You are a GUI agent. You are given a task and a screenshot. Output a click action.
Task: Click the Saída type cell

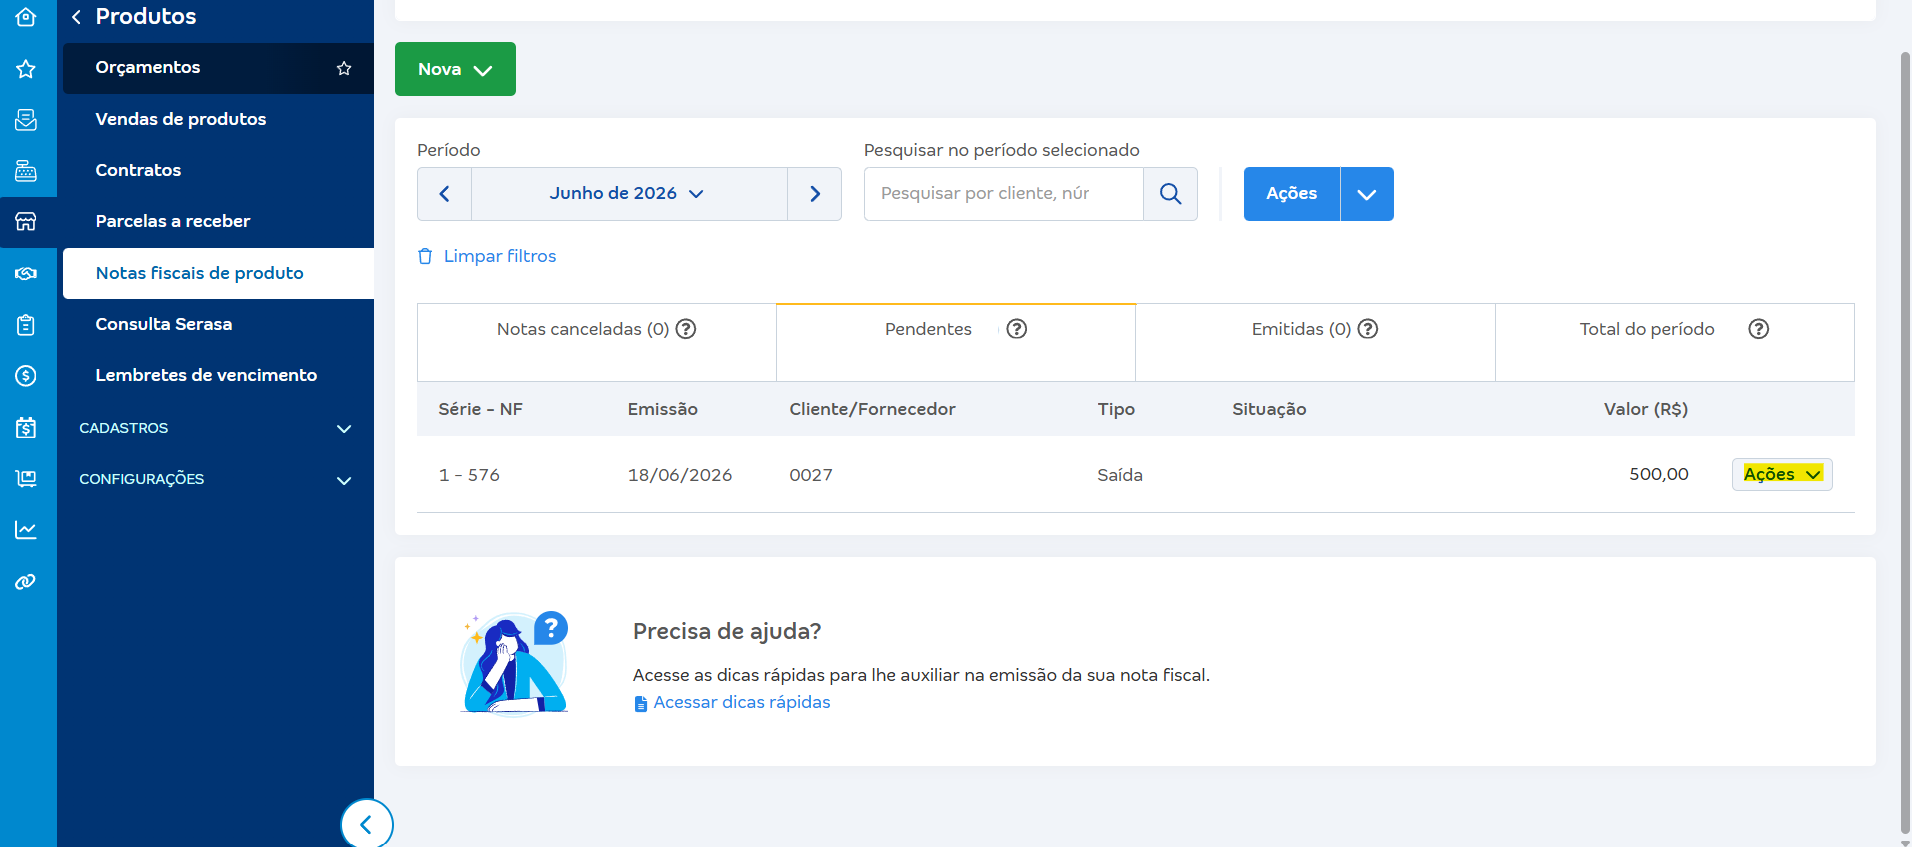point(1120,475)
